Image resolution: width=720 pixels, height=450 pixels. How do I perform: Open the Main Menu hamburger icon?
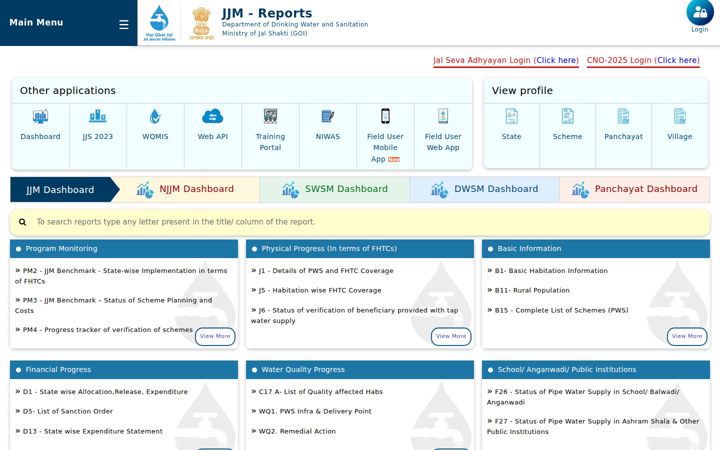click(124, 24)
